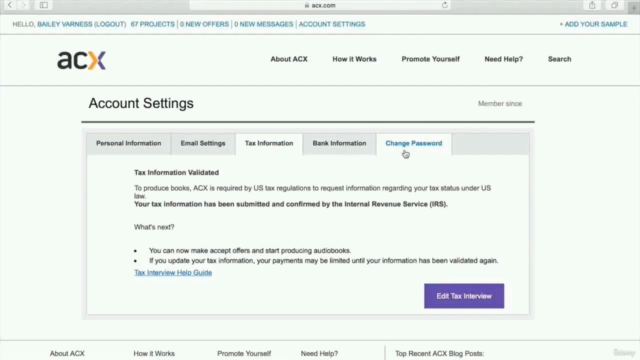Open How it Works in main navigation
This screenshot has width=640, height=360.
pyautogui.click(x=354, y=59)
